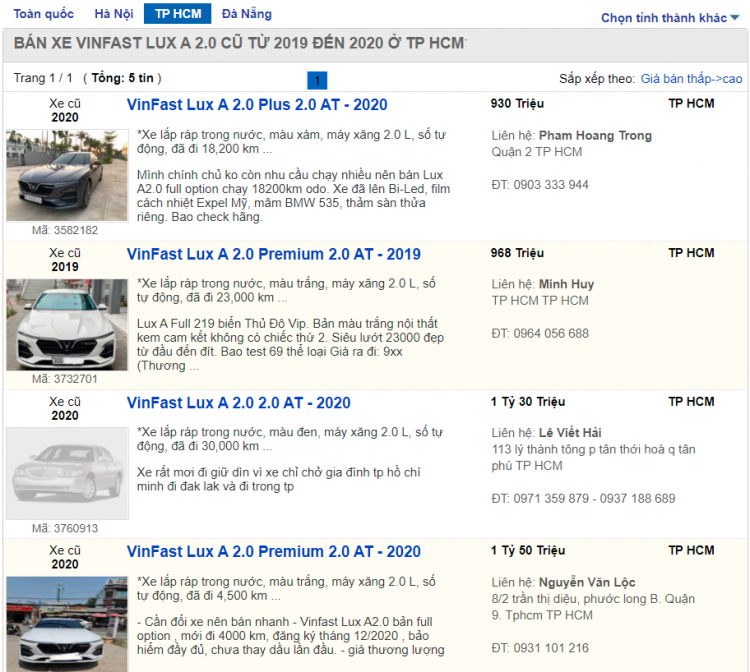Click contact name Minh Huy

566,284
